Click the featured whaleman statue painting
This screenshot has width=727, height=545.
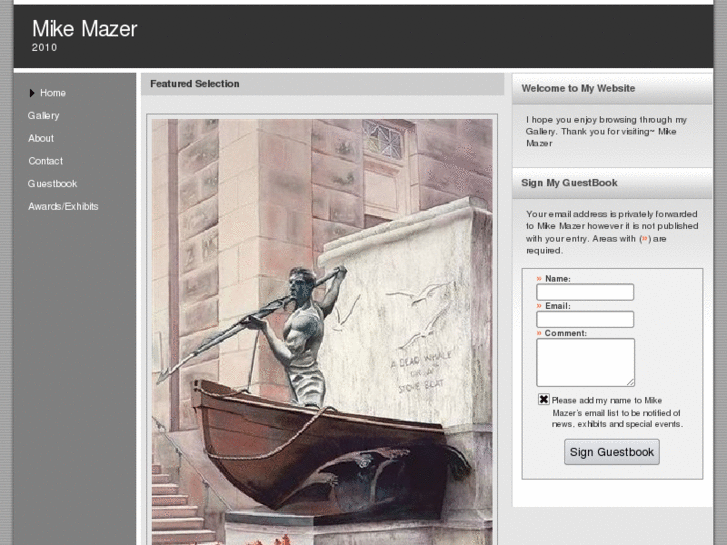322,332
